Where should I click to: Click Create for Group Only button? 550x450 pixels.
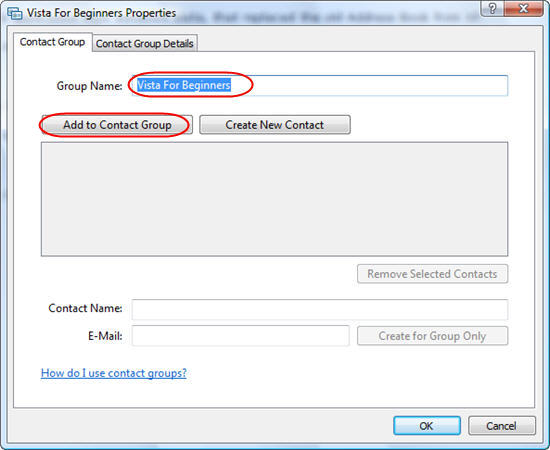(x=432, y=336)
